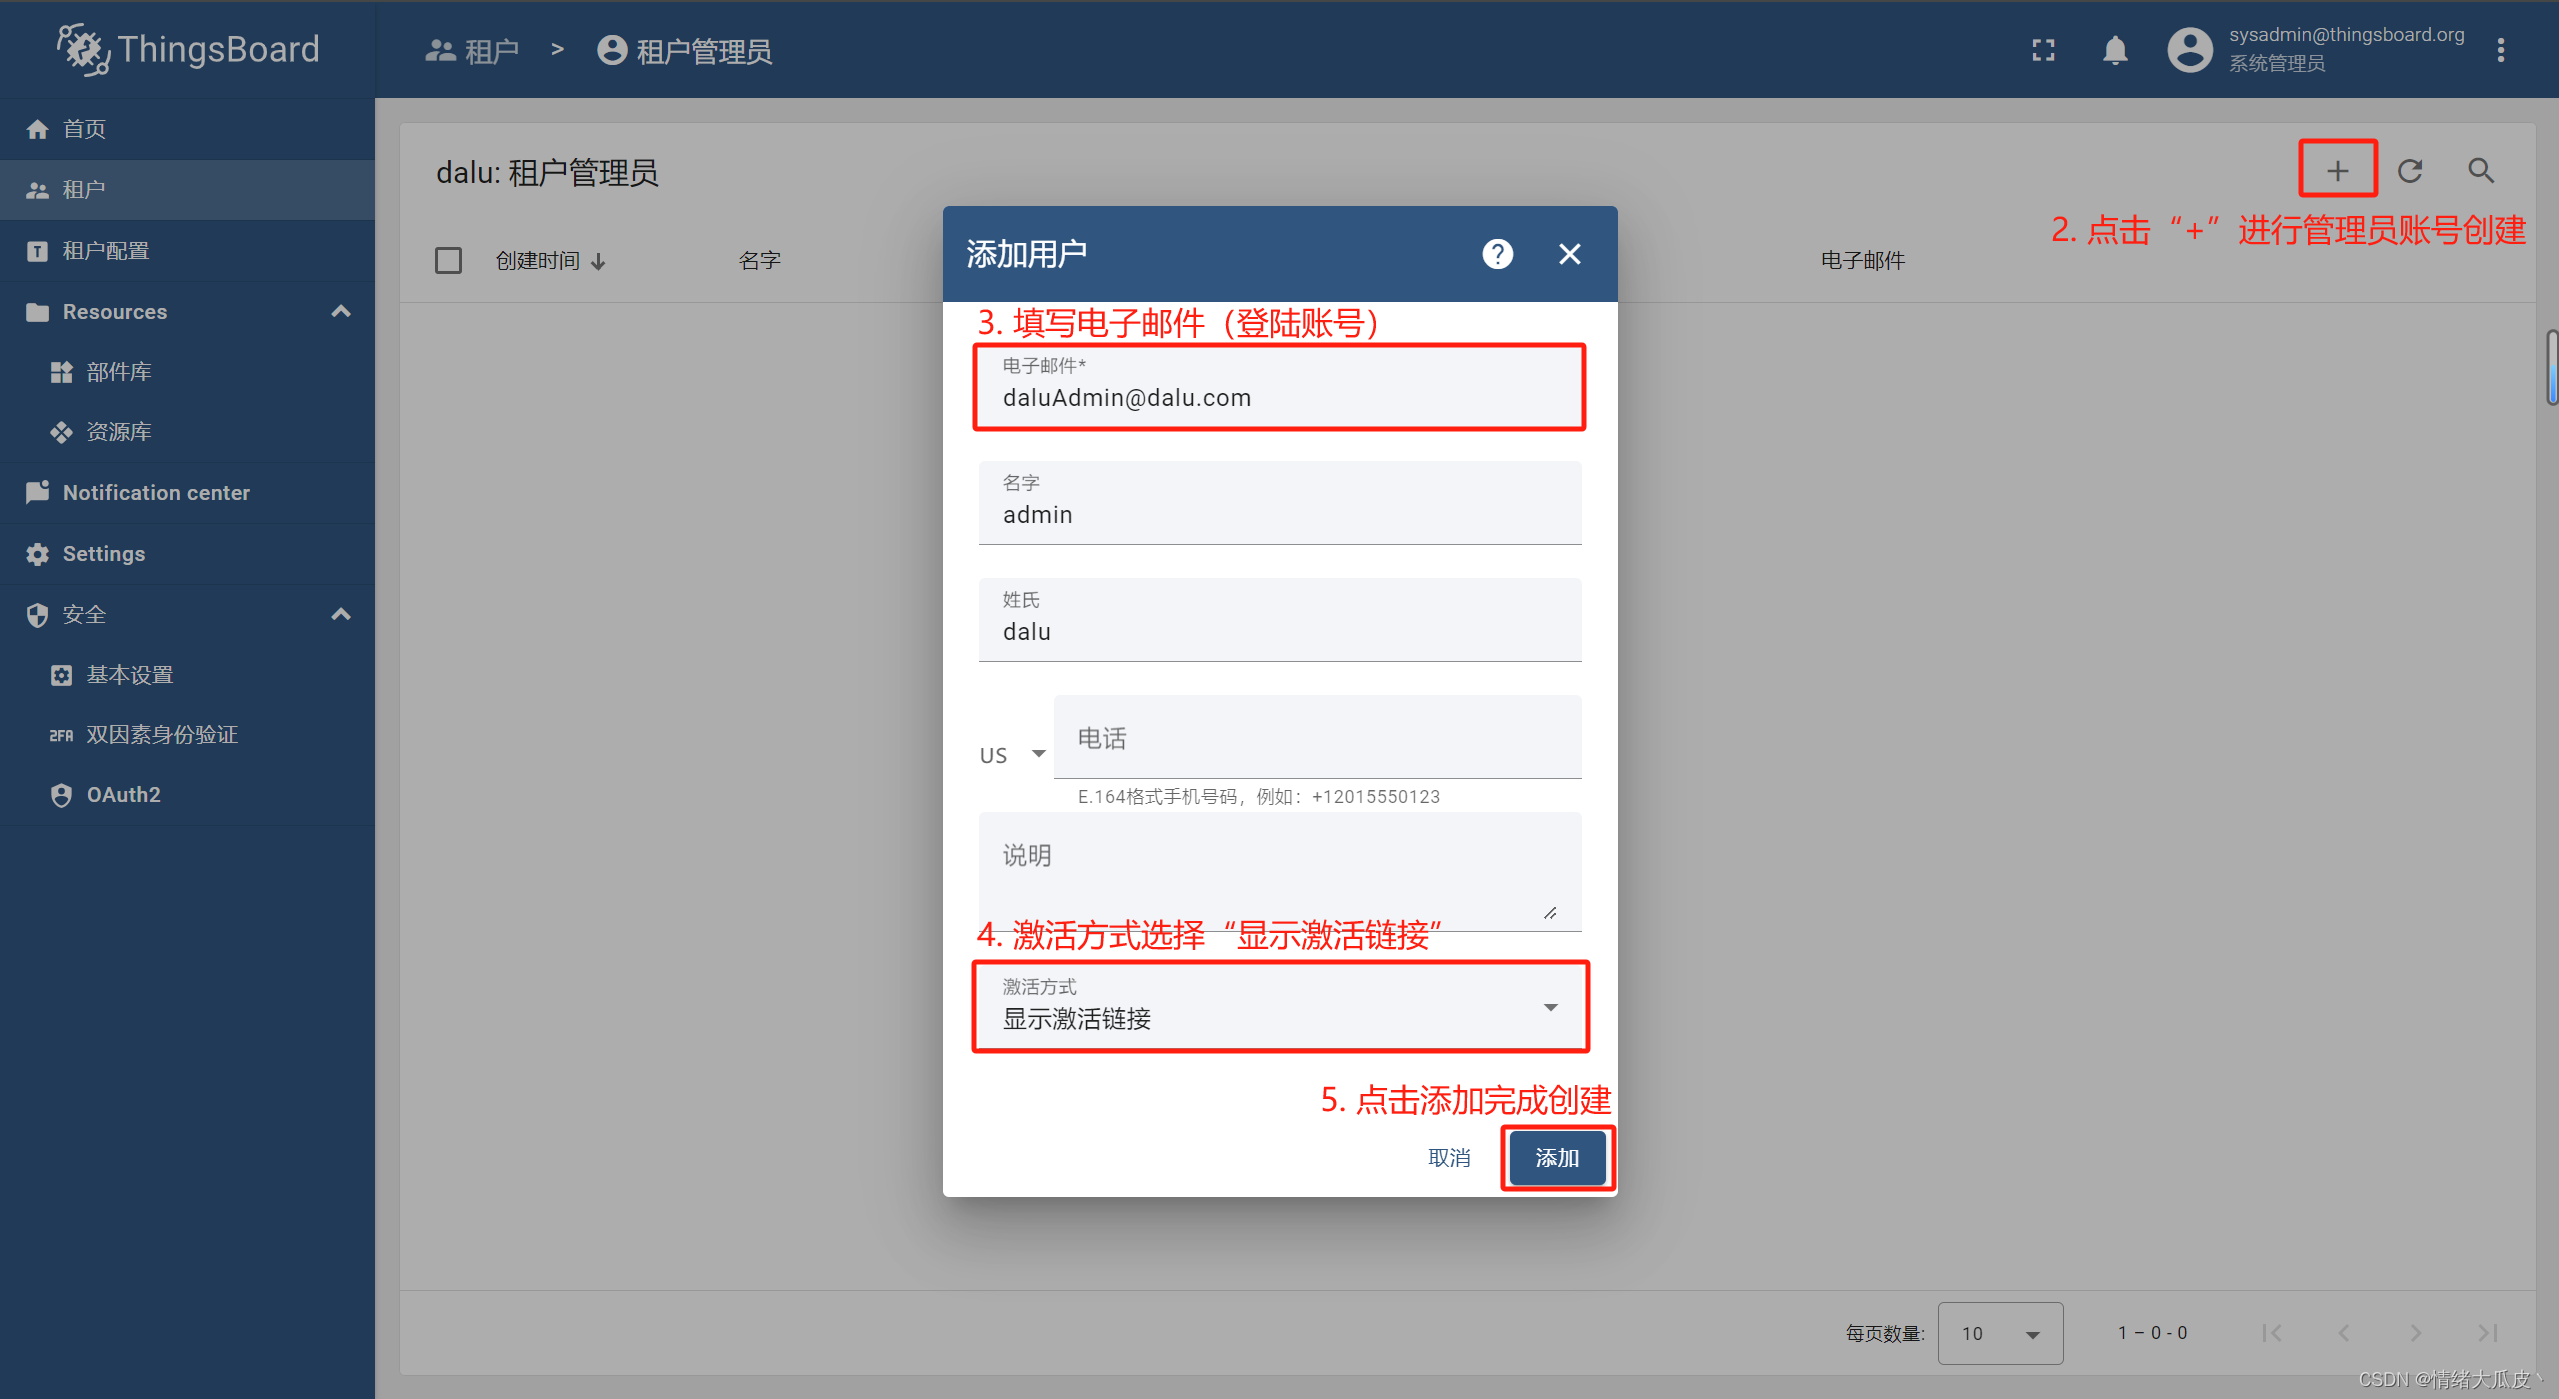Open the 首页 home menu item
Viewport: 2559px width, 1399px height.
[x=187, y=129]
